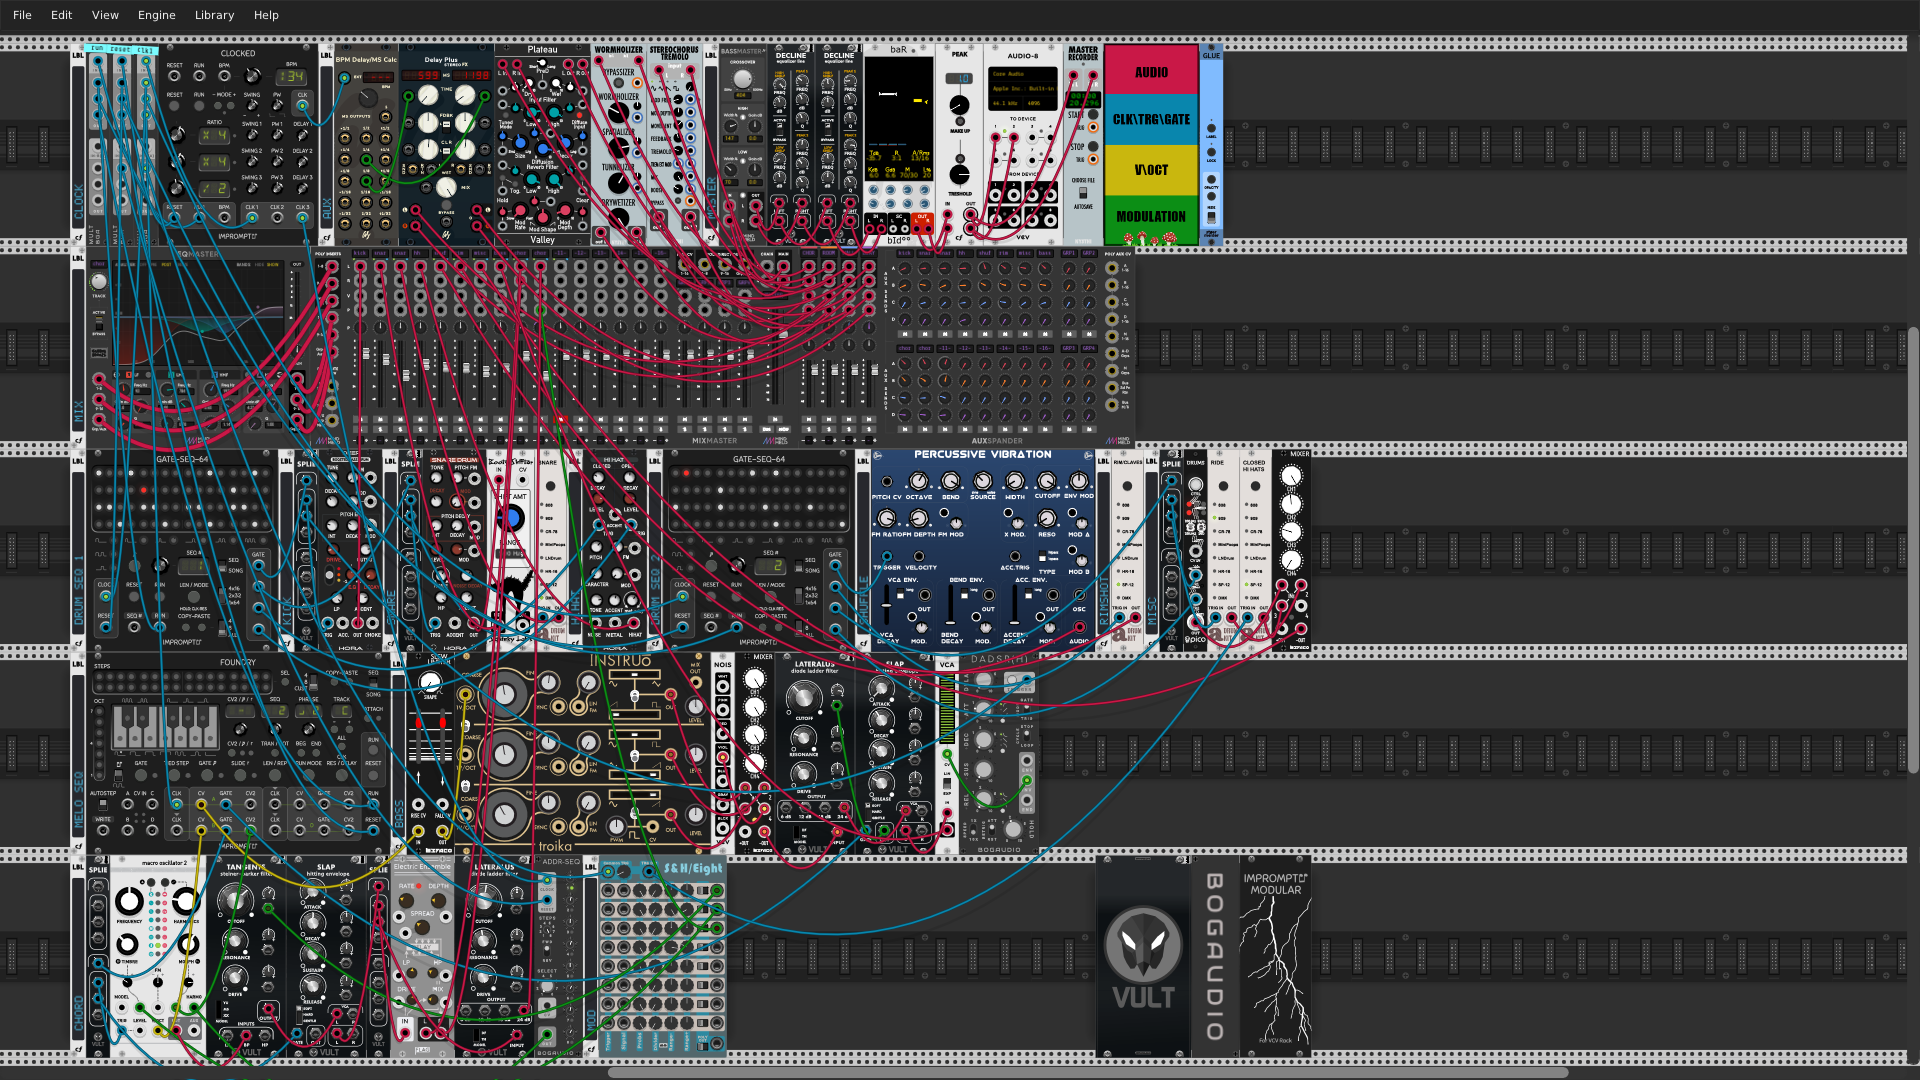The image size is (1920, 1080).
Task: Click the Delay Plus left TIME knob
Action: click(x=428, y=95)
